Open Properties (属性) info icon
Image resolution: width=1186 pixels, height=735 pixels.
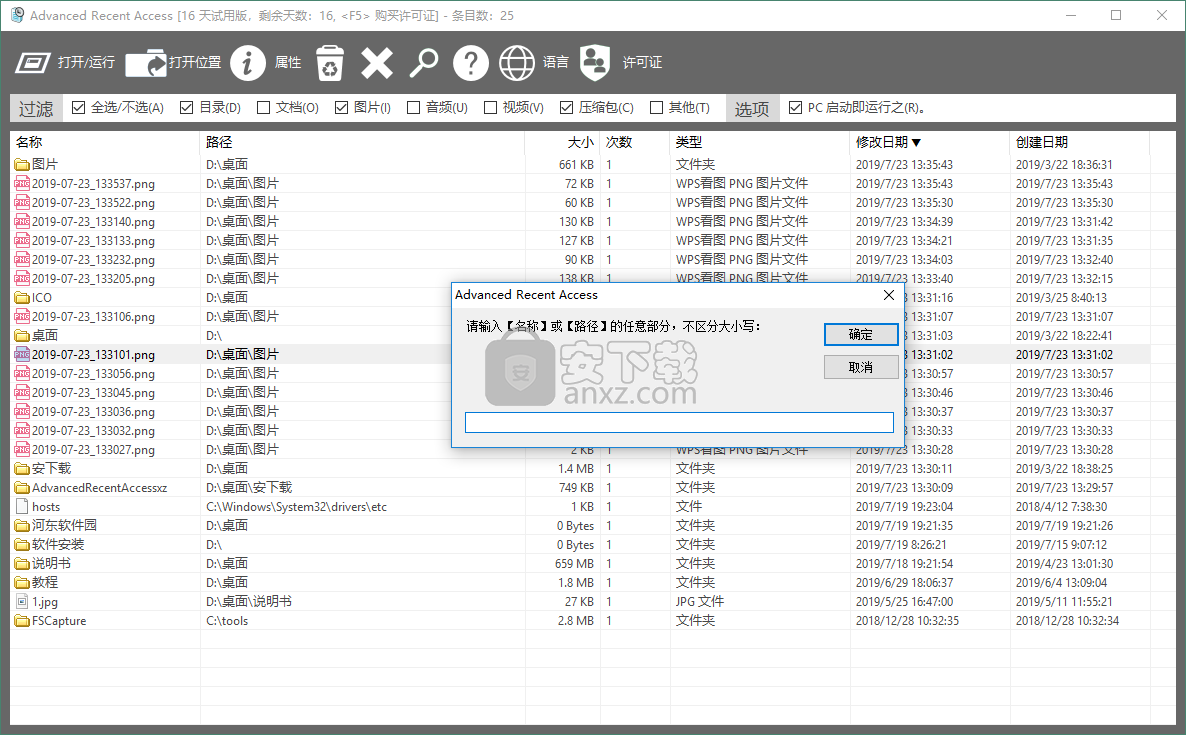click(x=247, y=63)
